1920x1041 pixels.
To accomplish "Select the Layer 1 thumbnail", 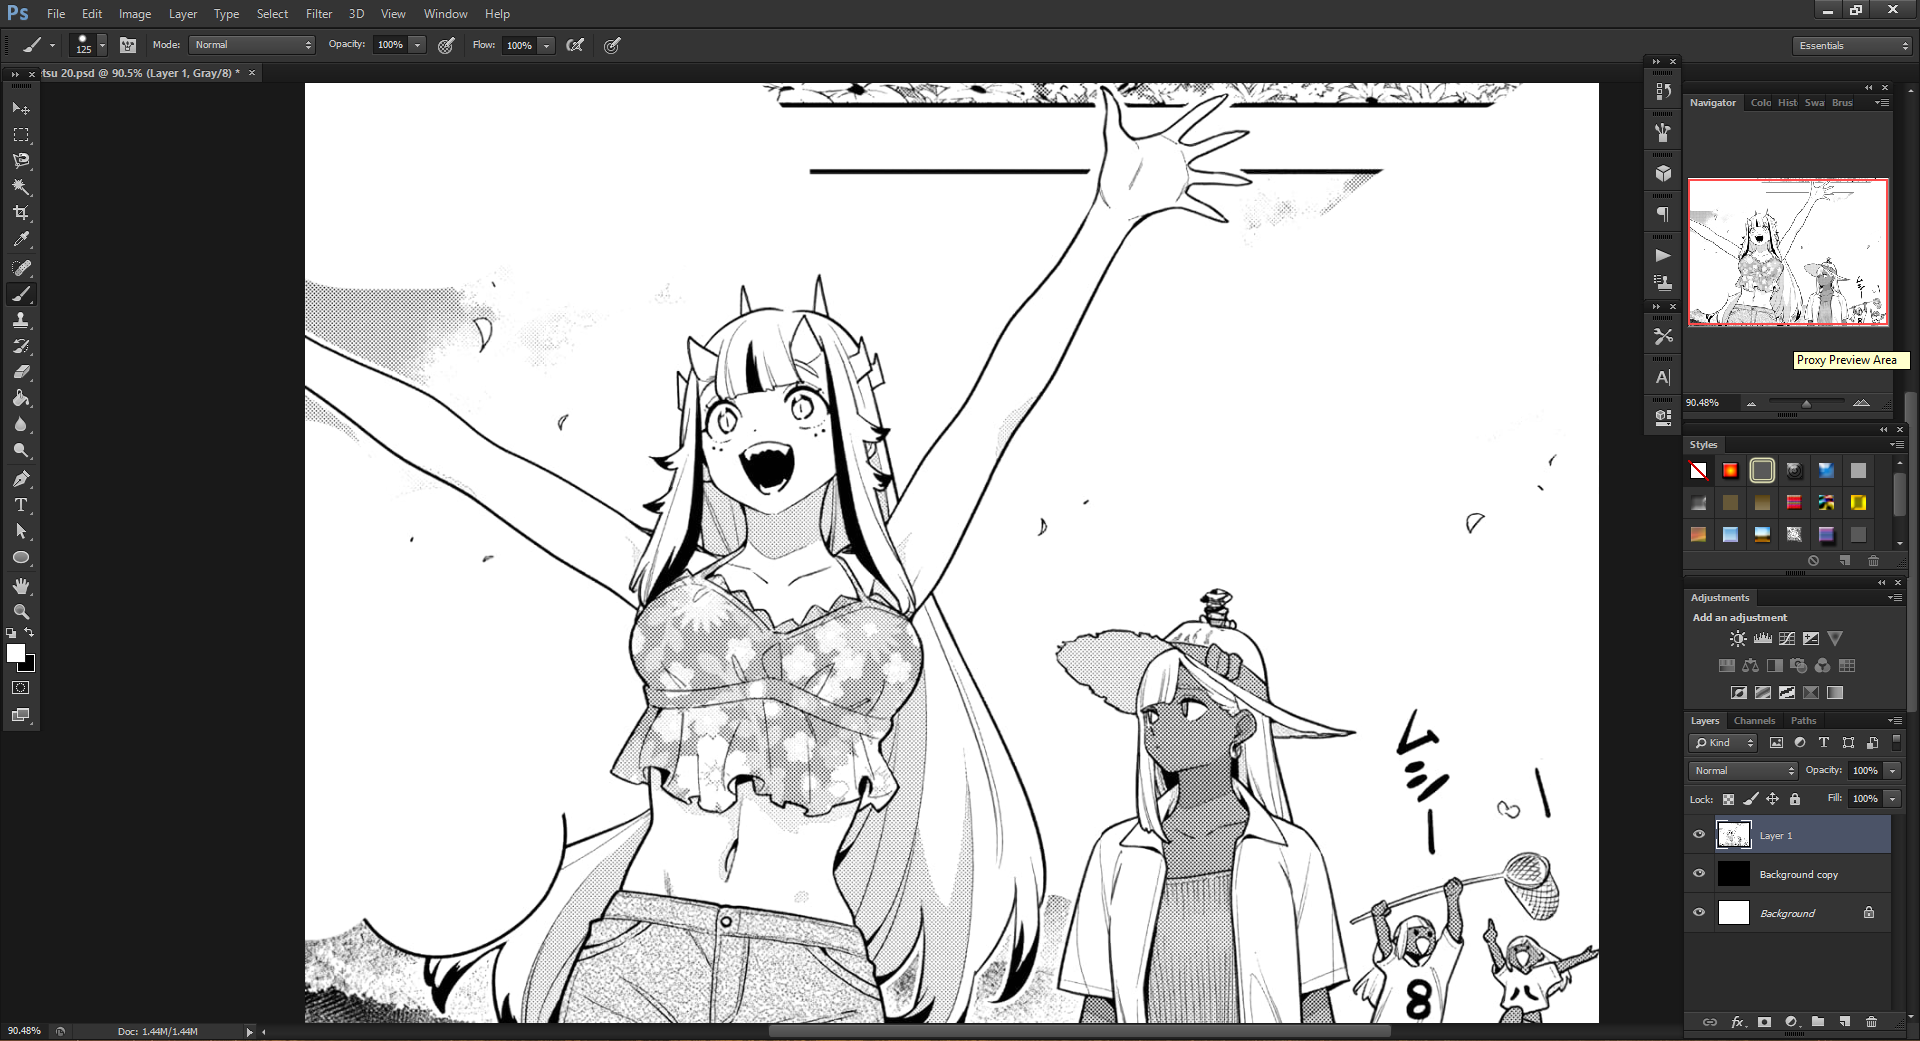I will 1733,835.
